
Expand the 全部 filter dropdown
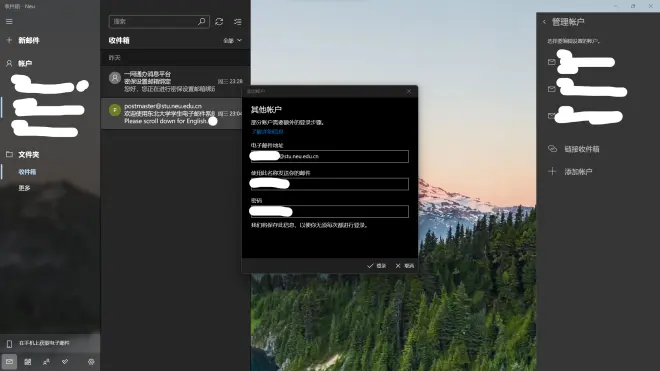pos(232,40)
